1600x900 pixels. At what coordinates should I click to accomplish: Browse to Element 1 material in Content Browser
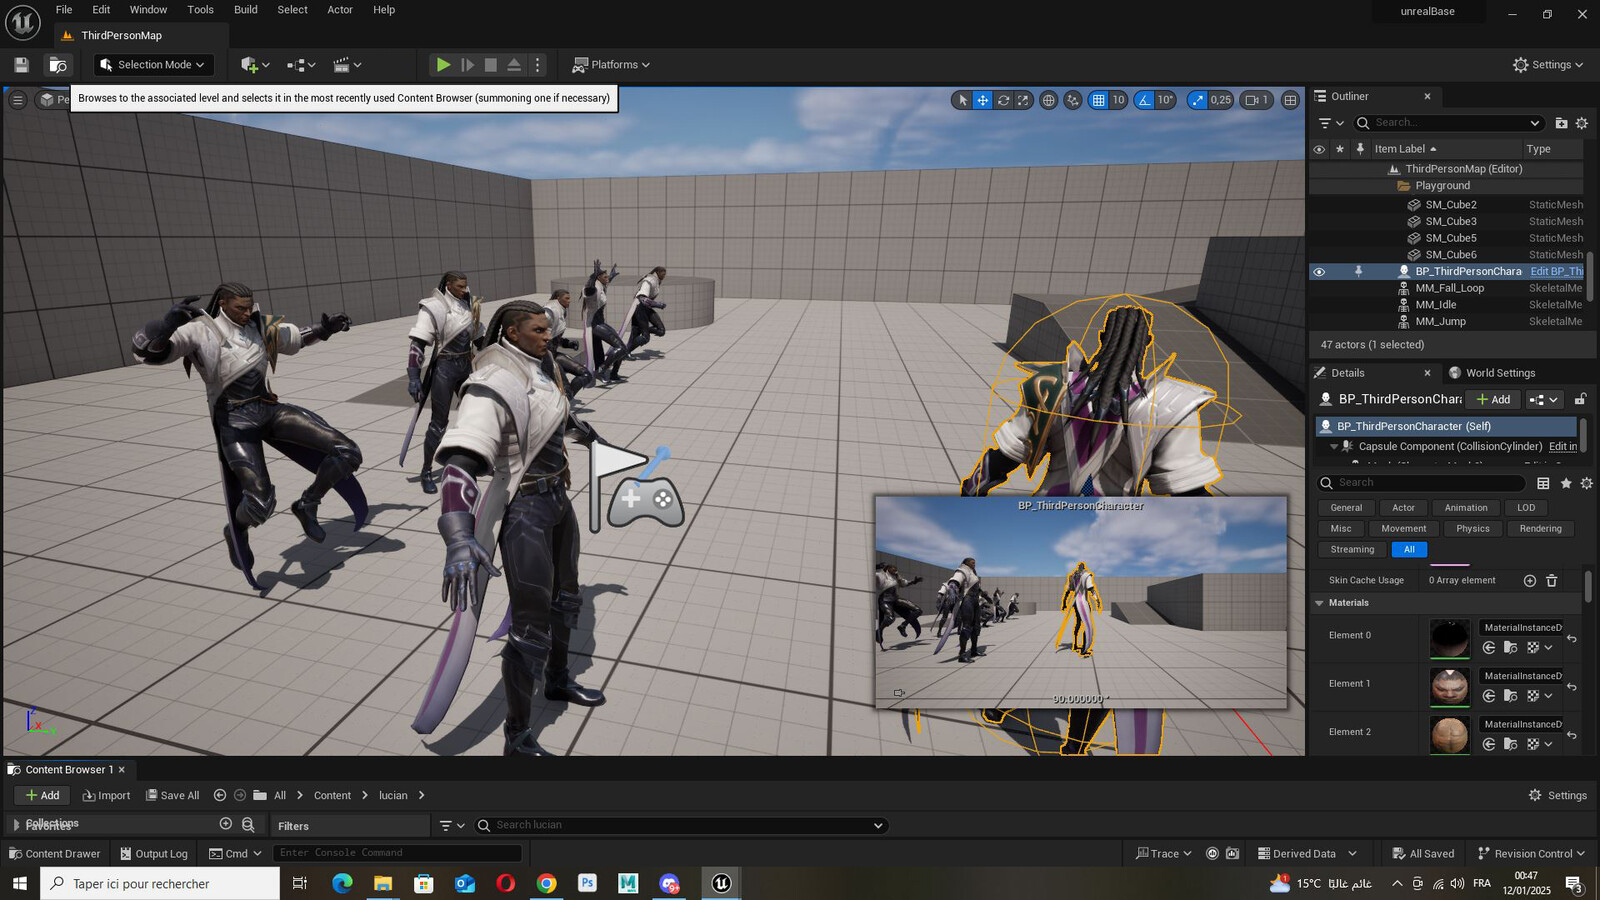[1510, 696]
